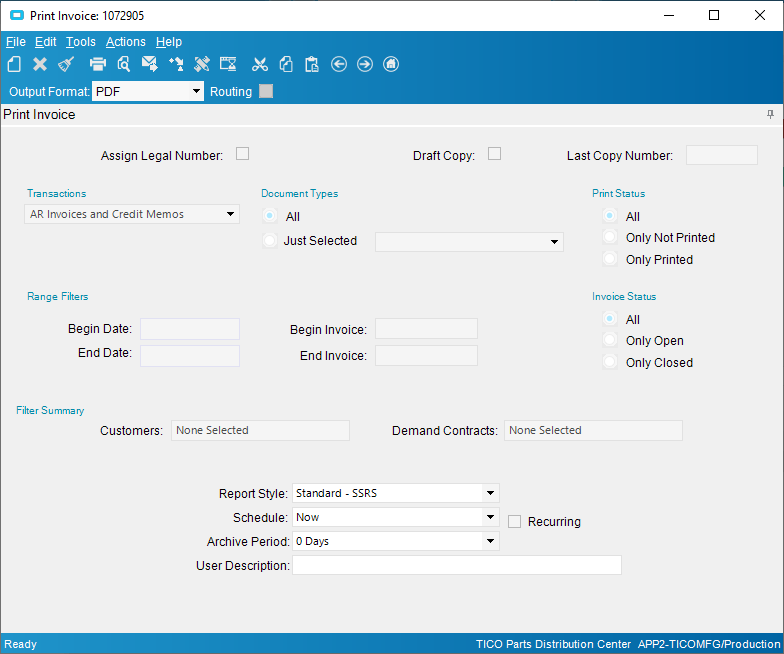Click the Paste clipboard icon
This screenshot has height=654, width=784.
pos(312,64)
